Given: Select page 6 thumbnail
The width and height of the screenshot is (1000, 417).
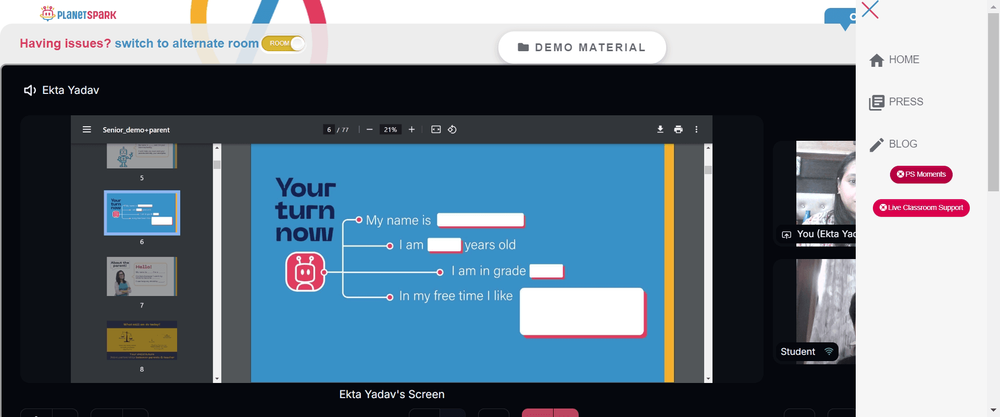Looking at the screenshot, I should pos(142,213).
